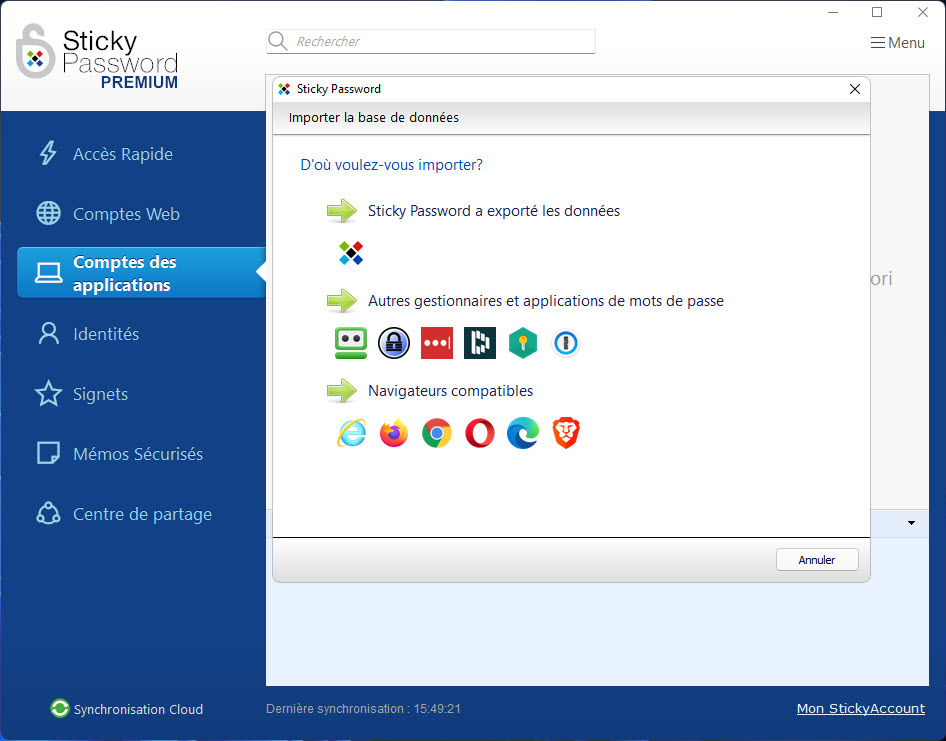Import from Kaspersky green hexagon key icon

[x=522, y=343]
